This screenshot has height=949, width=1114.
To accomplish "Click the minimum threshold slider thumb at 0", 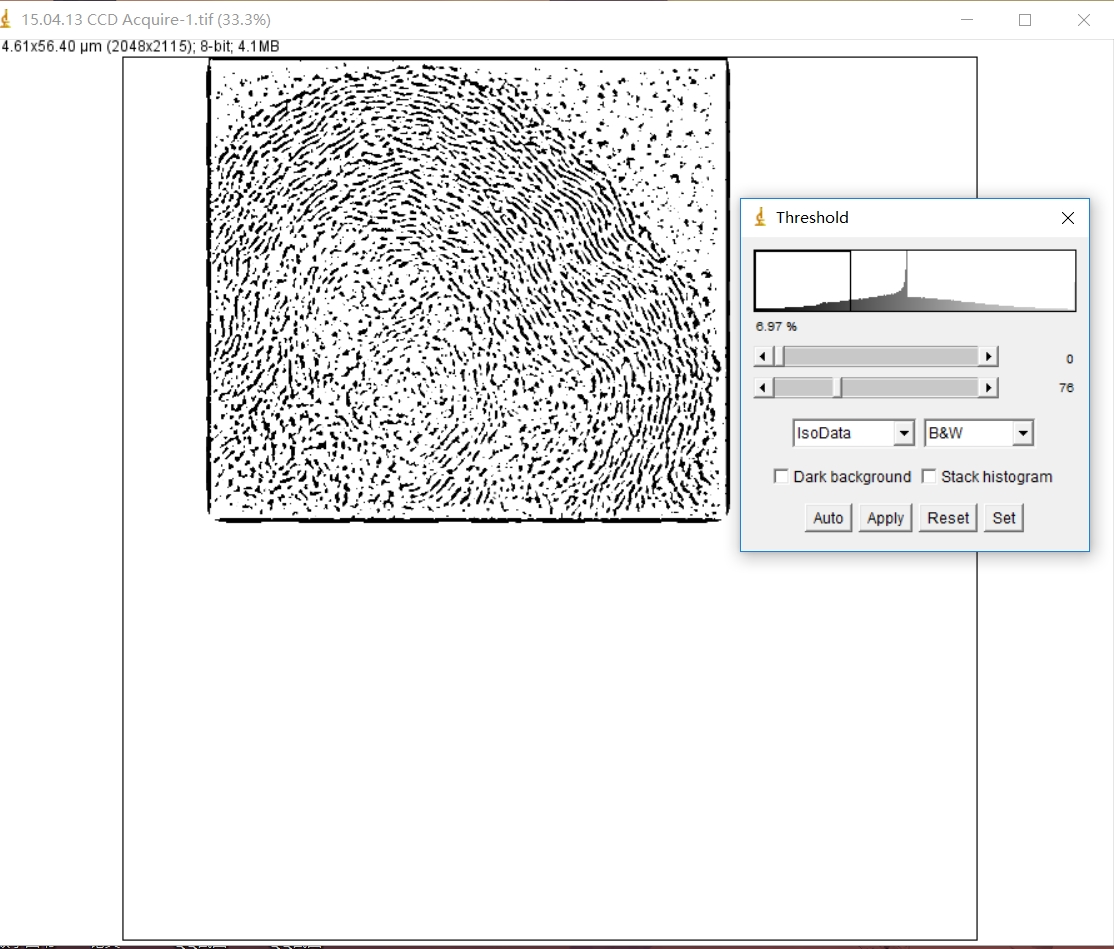I will [779, 357].
